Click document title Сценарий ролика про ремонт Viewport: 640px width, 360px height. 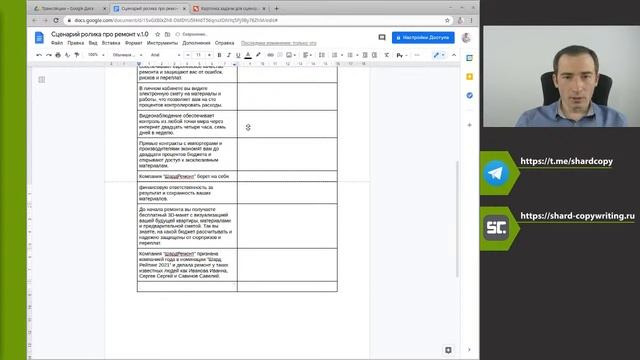pos(100,34)
